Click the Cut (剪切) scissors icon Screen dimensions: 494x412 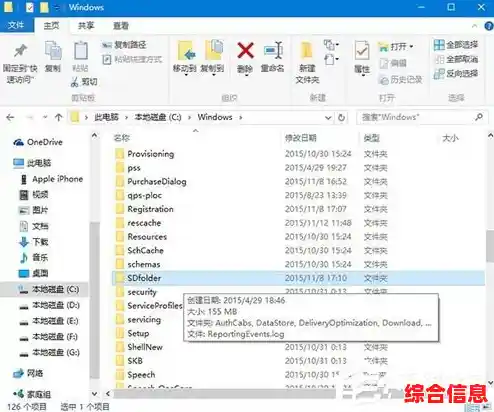click(x=74, y=82)
